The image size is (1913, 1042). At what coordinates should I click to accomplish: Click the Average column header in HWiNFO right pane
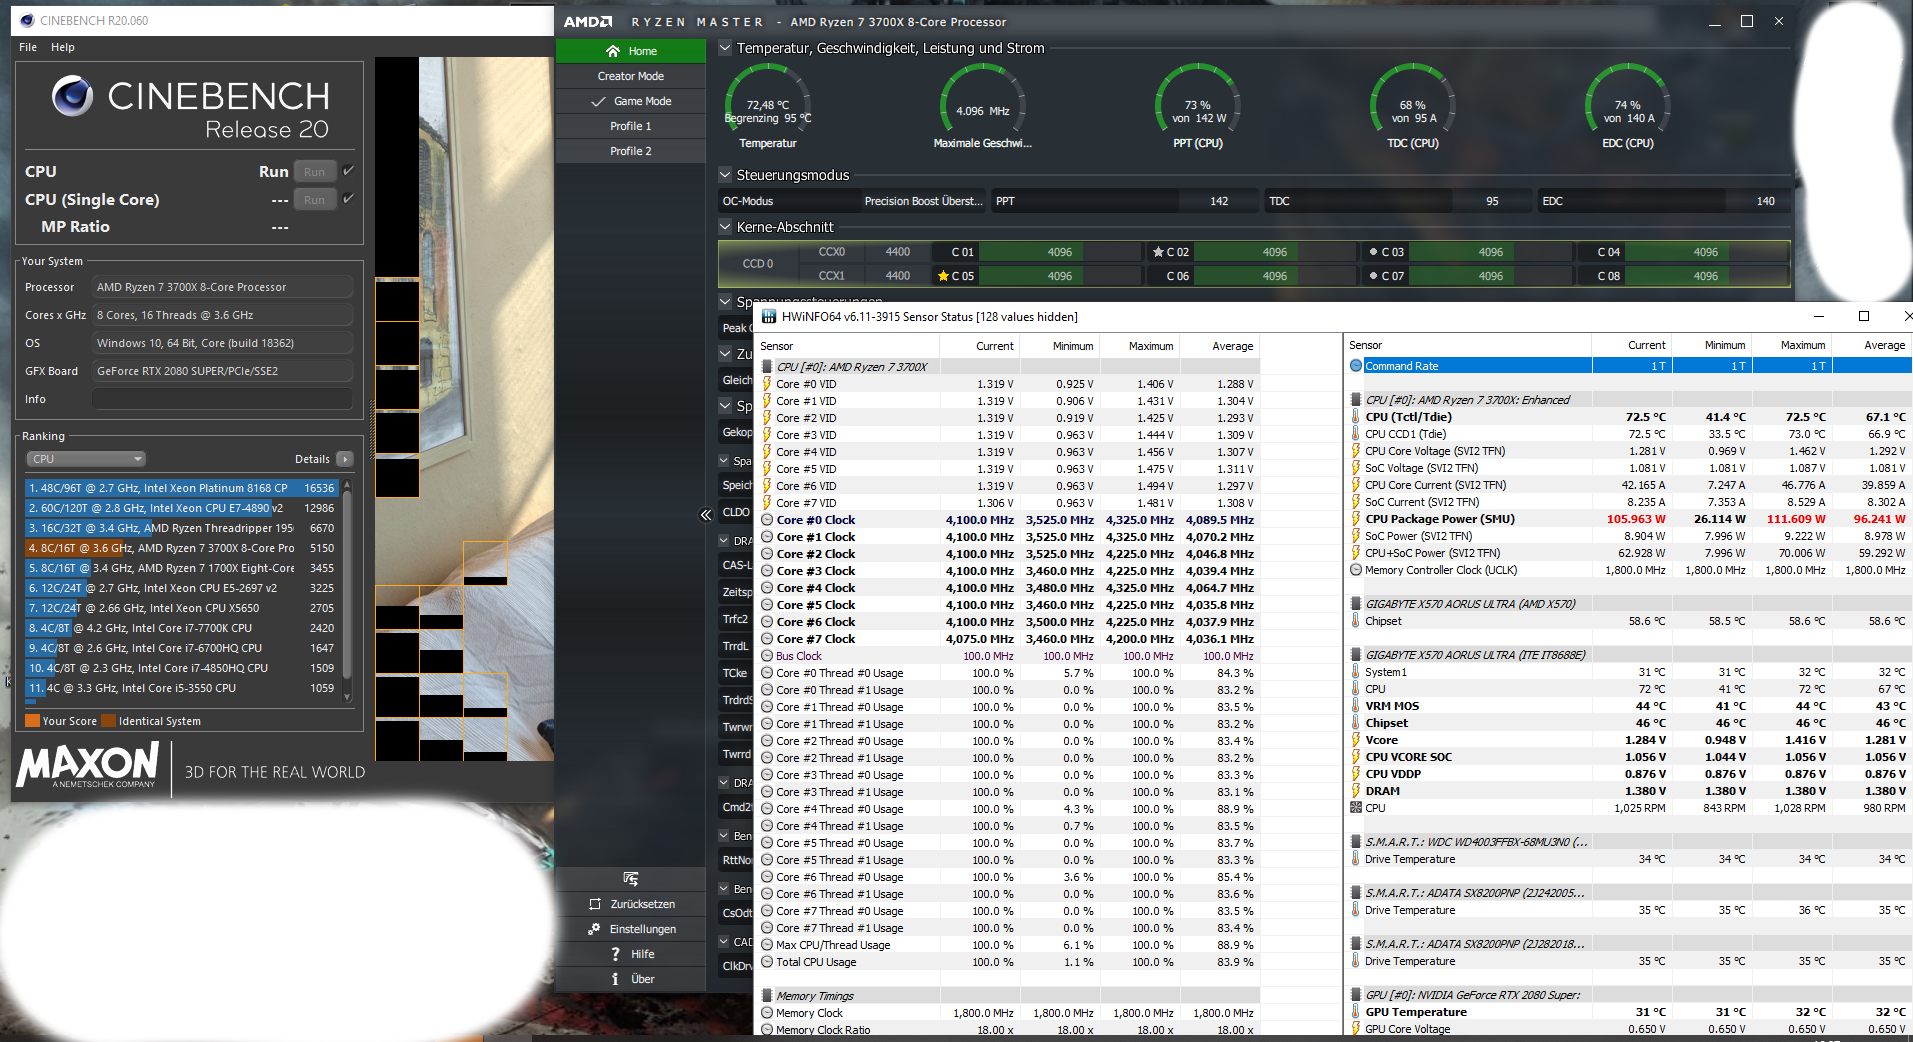coord(1884,345)
